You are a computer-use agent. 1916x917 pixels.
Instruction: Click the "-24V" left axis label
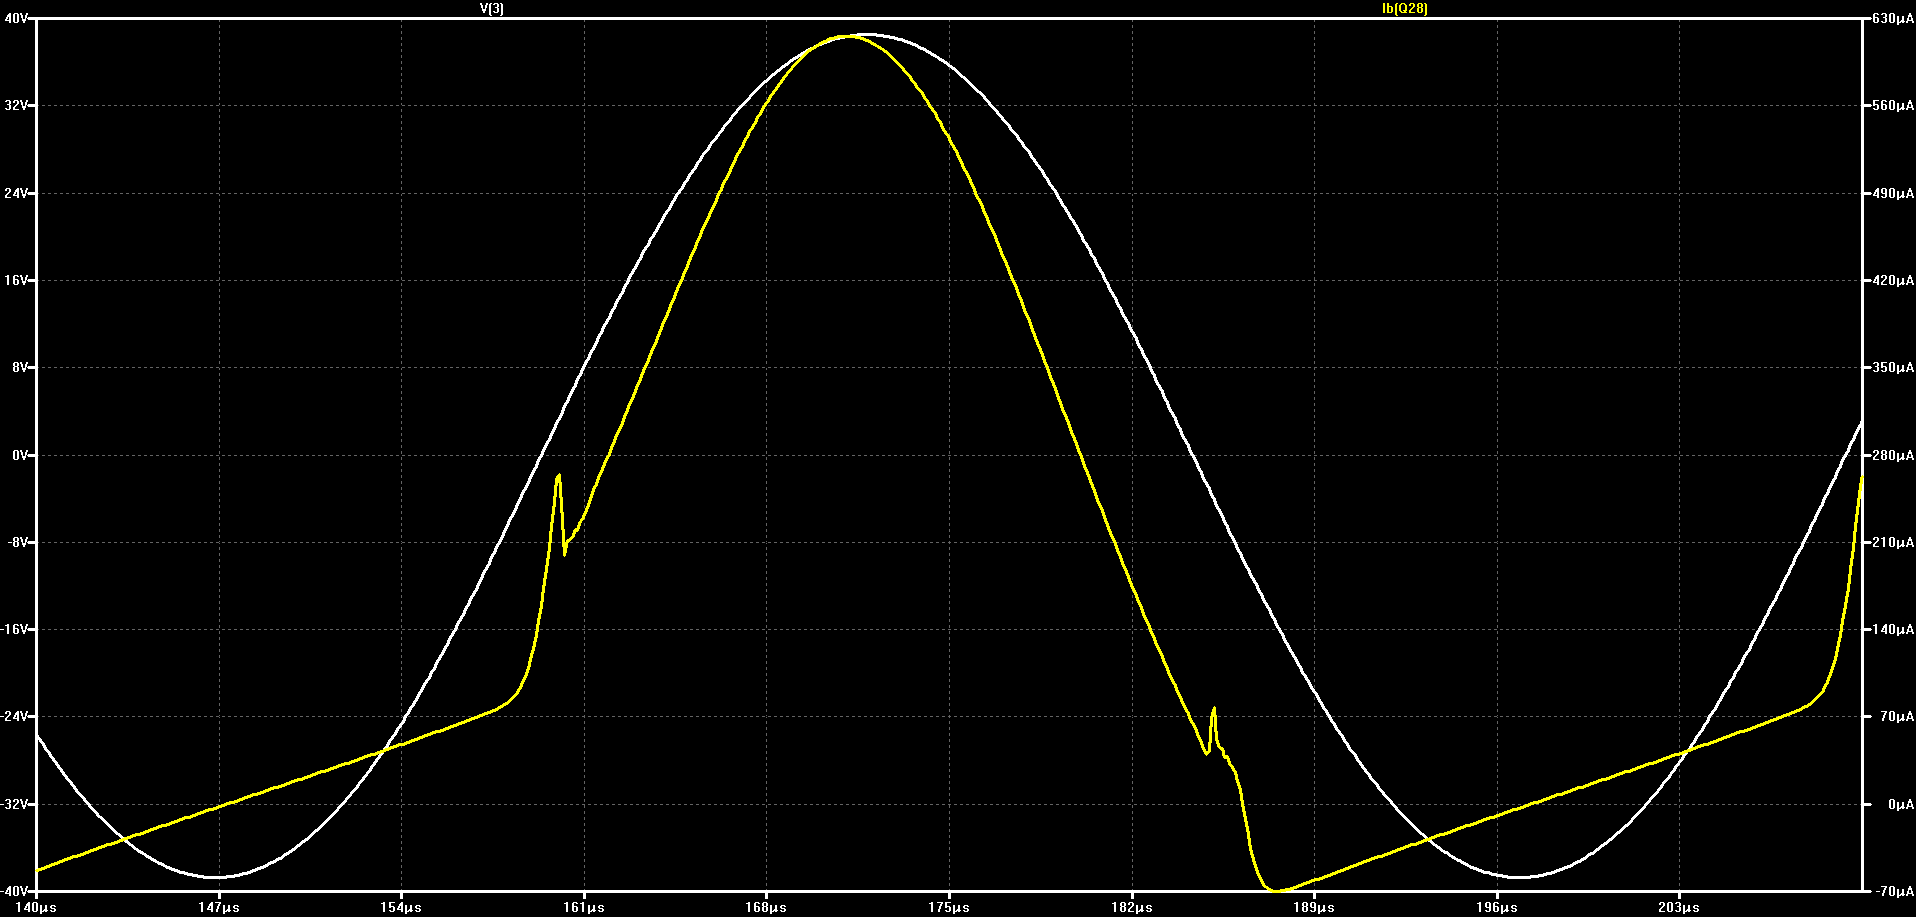(x=15, y=716)
